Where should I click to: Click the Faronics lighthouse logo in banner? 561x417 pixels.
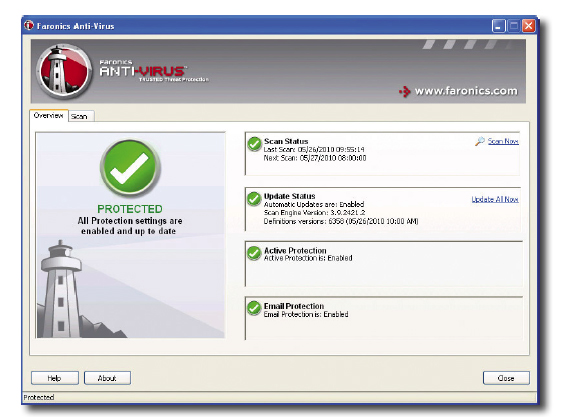[x=64, y=71]
